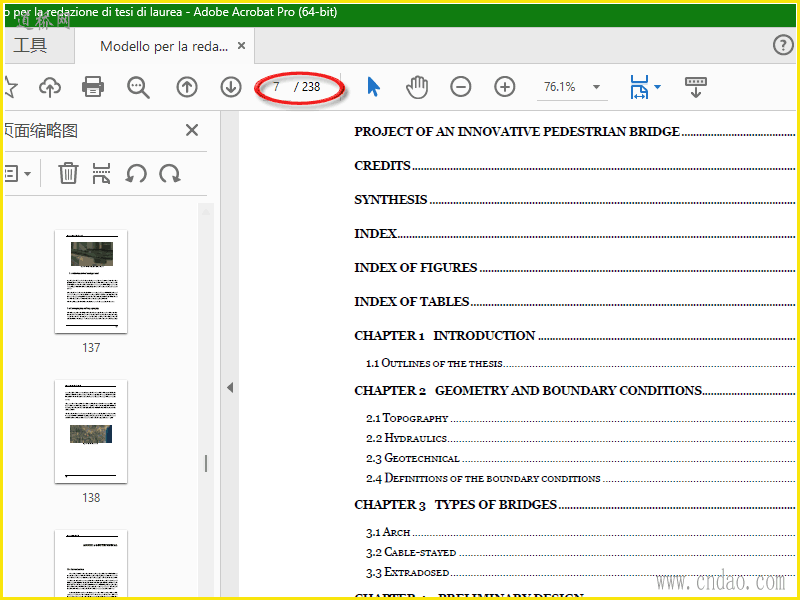
Task: Click the upload to cloud icon
Action: (50, 87)
